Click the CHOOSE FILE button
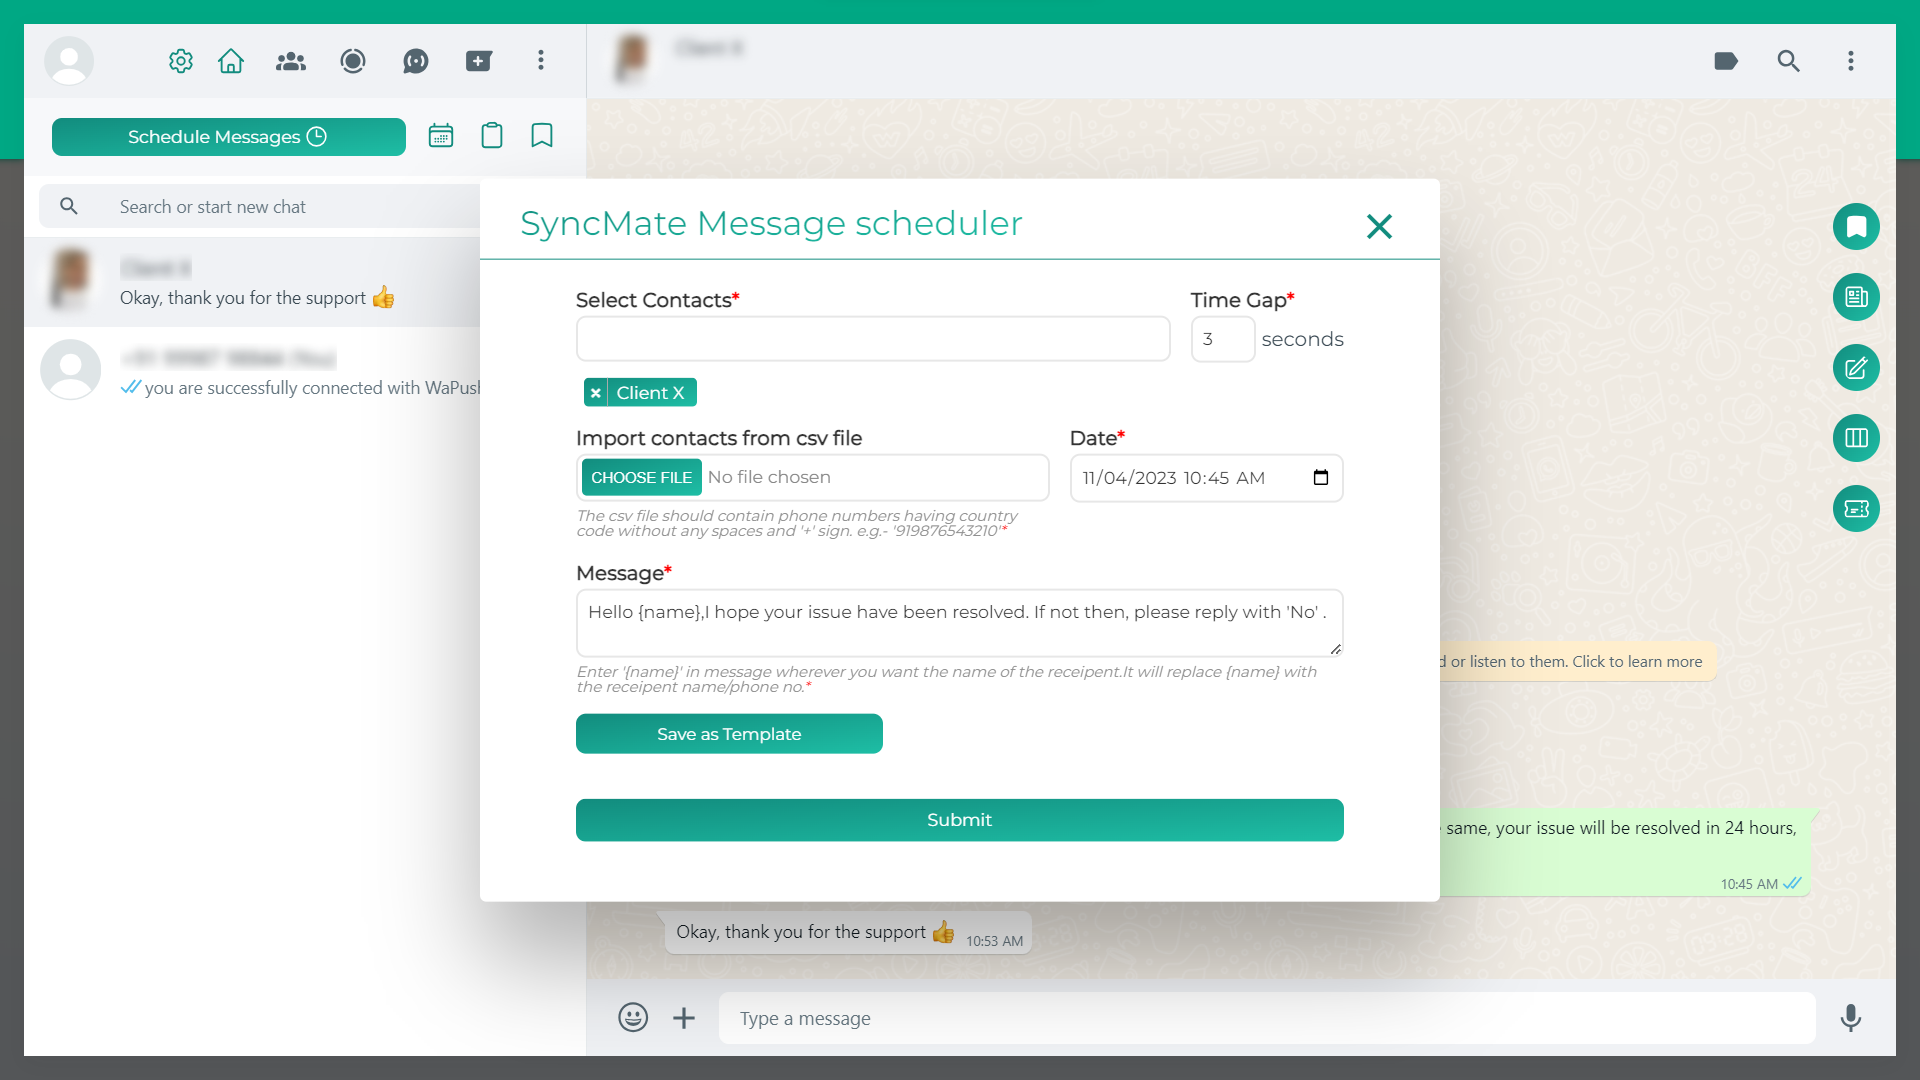1920x1080 pixels. pos(641,478)
